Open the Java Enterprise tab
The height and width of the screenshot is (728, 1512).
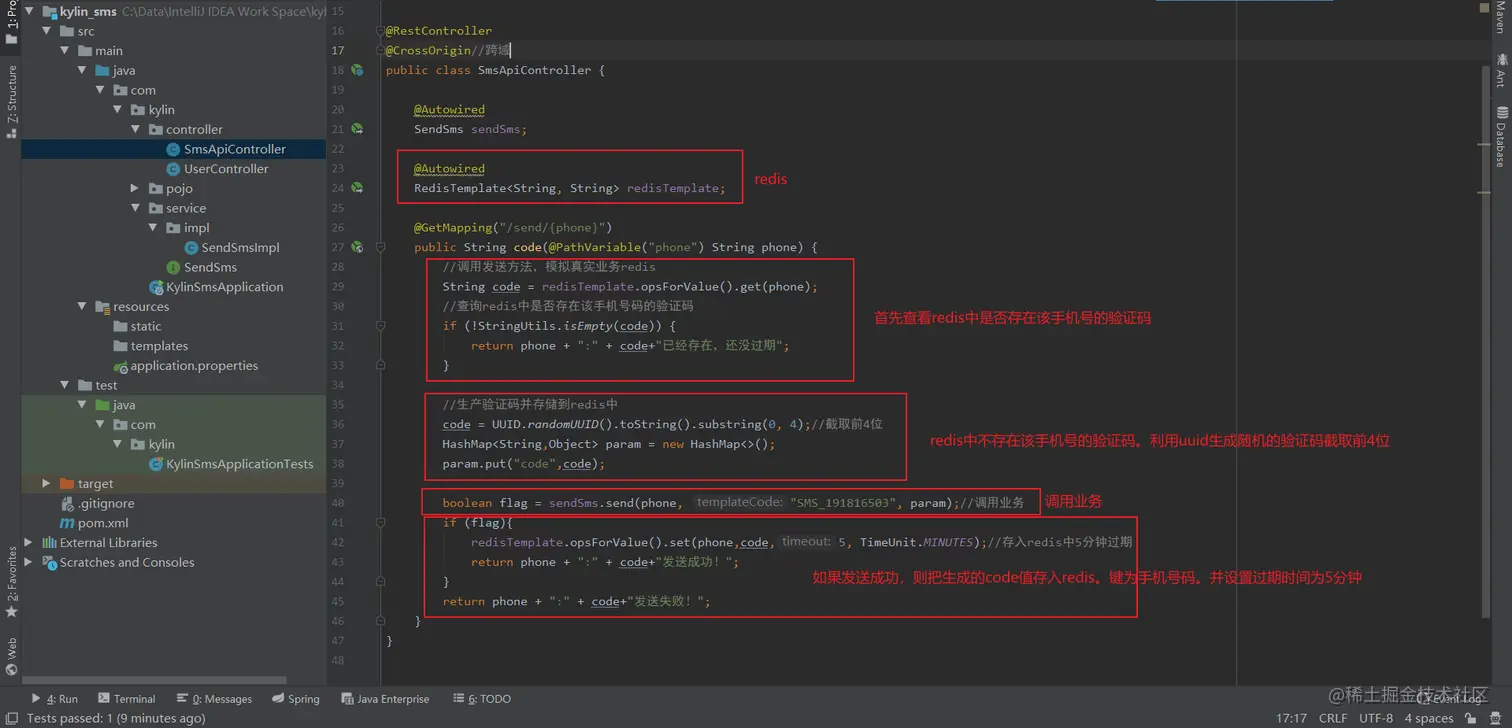coord(385,699)
